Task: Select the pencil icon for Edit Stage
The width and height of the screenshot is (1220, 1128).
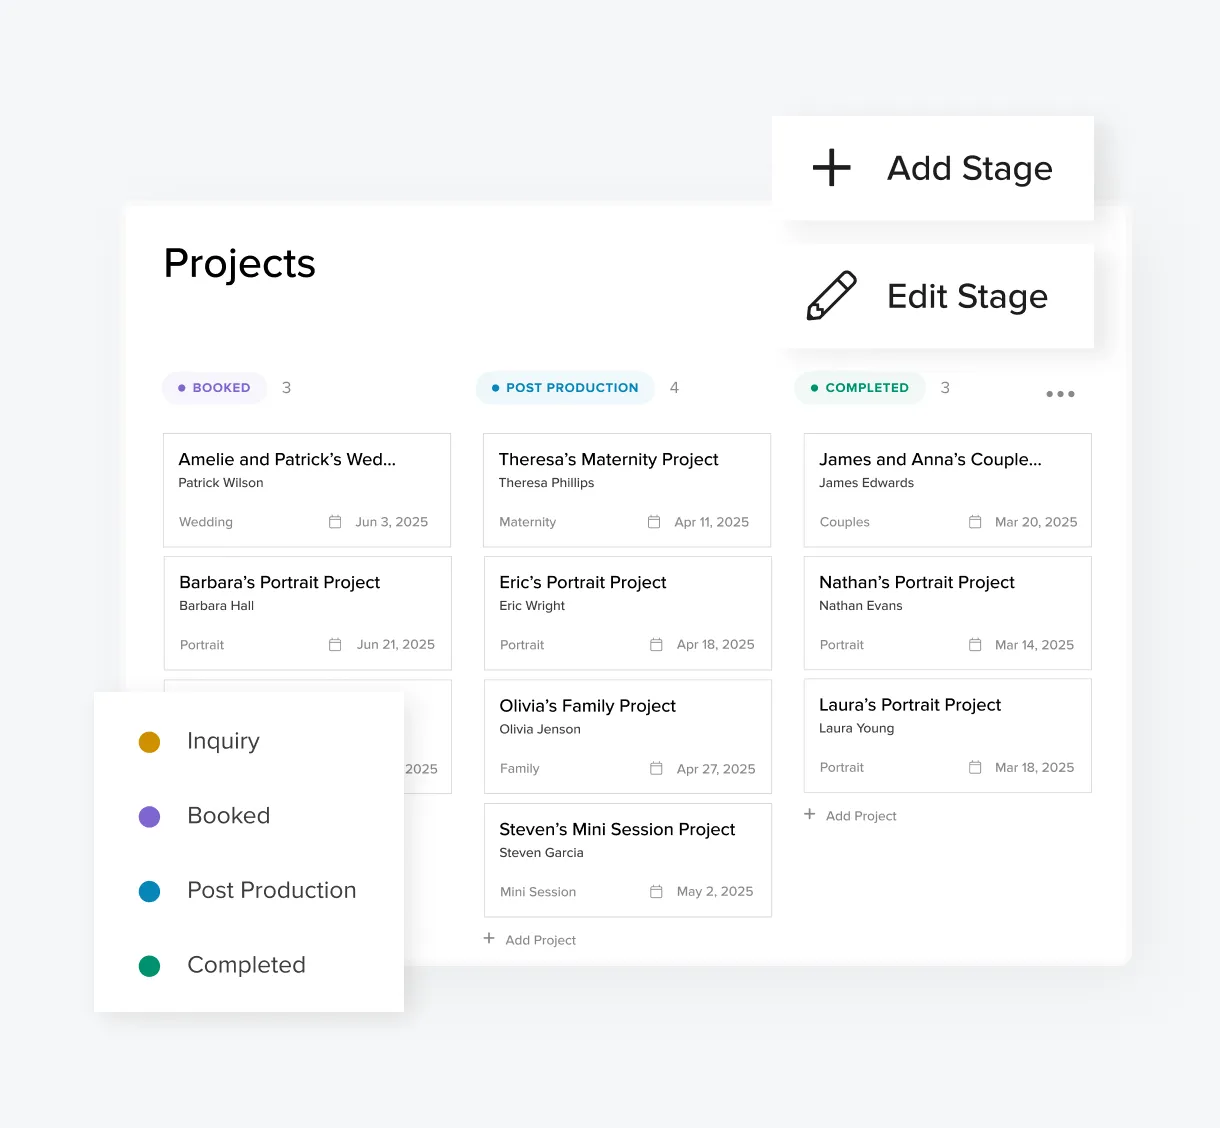Action: 831,295
